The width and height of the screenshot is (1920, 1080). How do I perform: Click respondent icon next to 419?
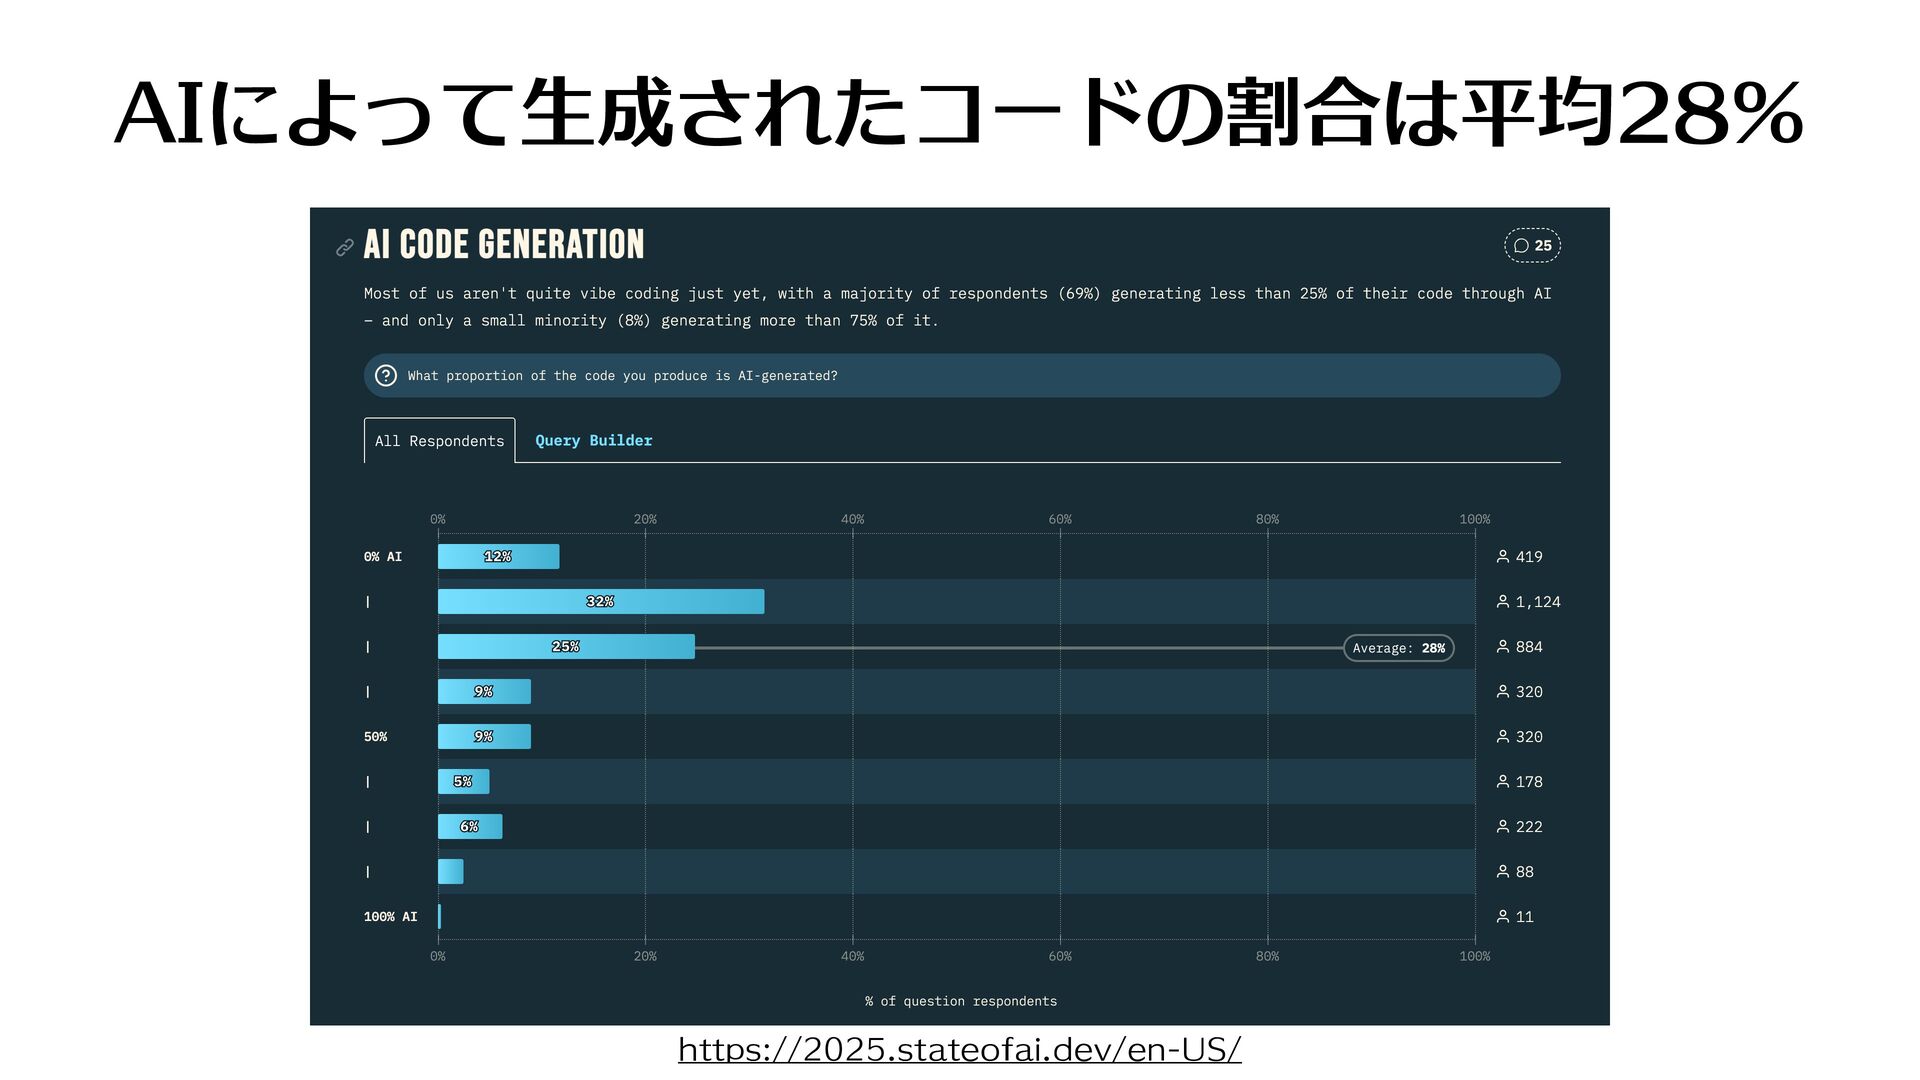click(1502, 557)
